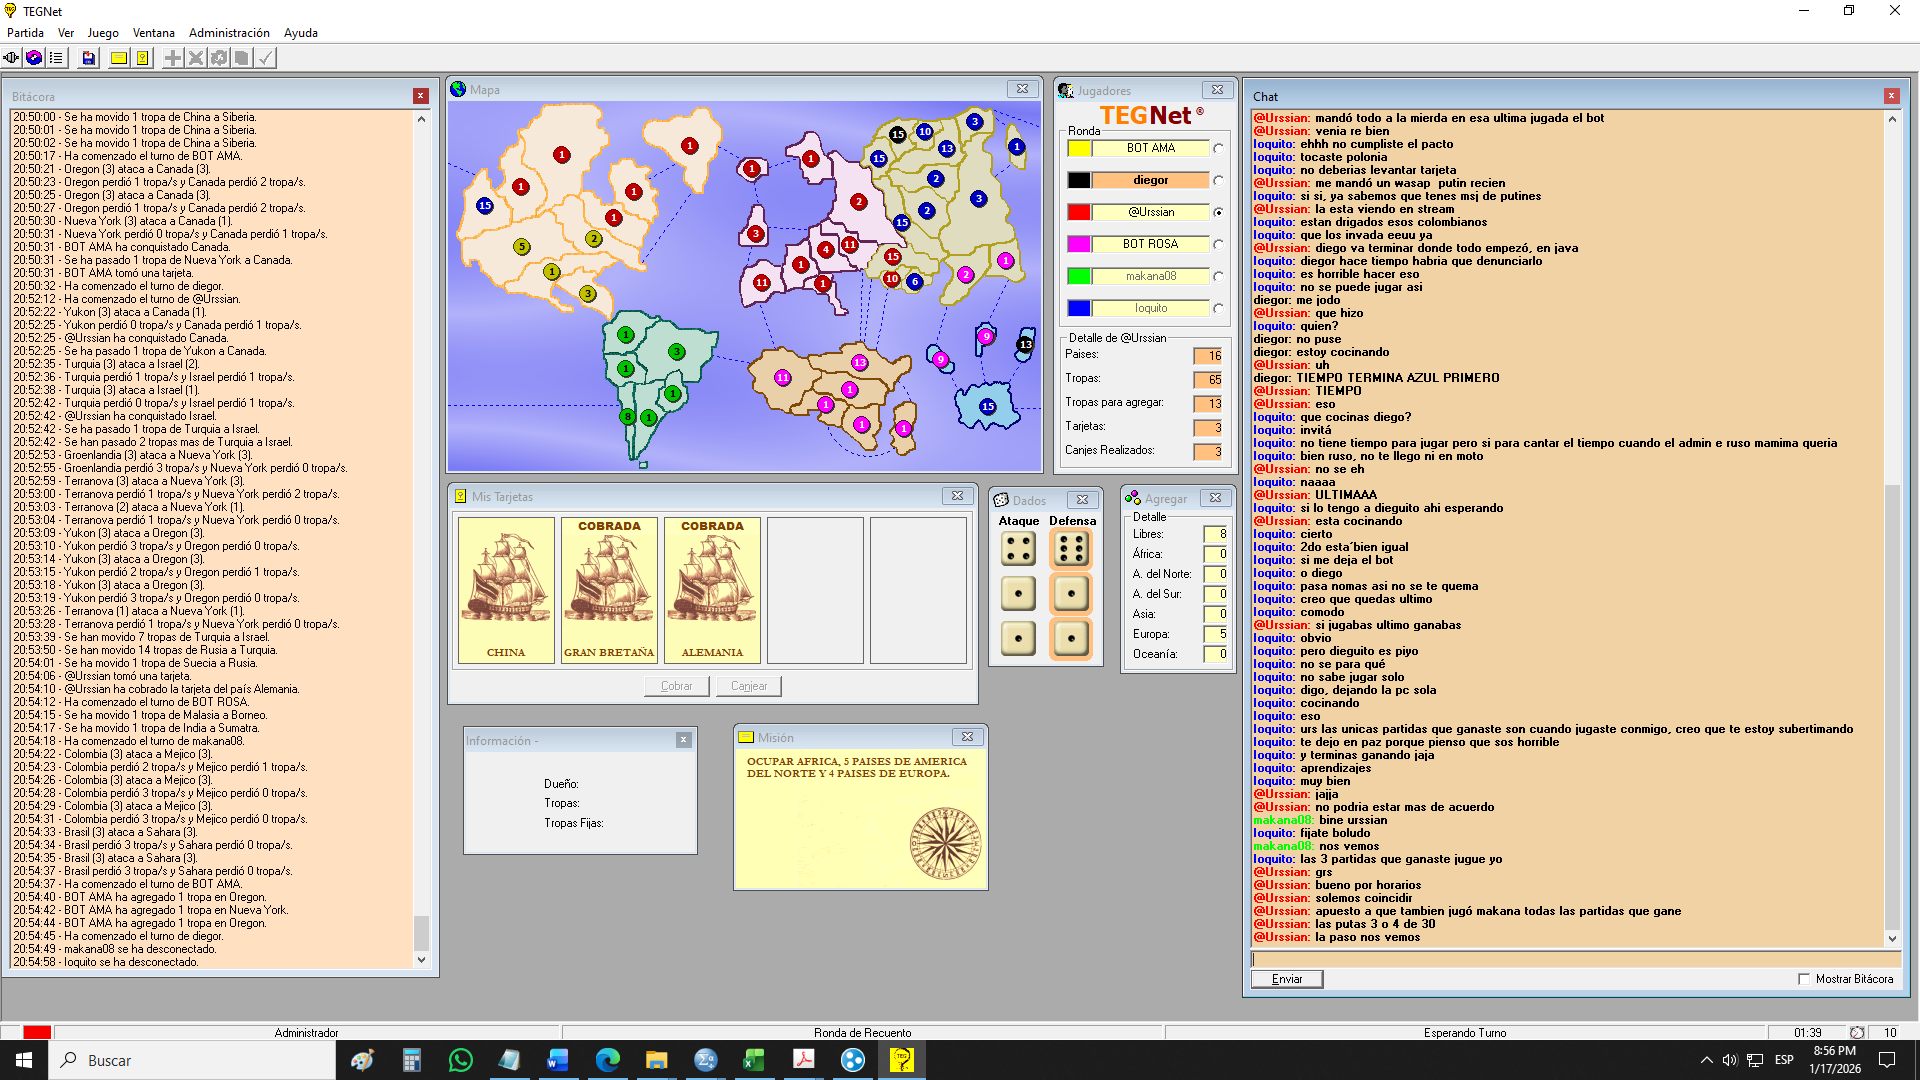This screenshot has width=1920, height=1080.
Task: Open the Juego menu
Action: (103, 33)
